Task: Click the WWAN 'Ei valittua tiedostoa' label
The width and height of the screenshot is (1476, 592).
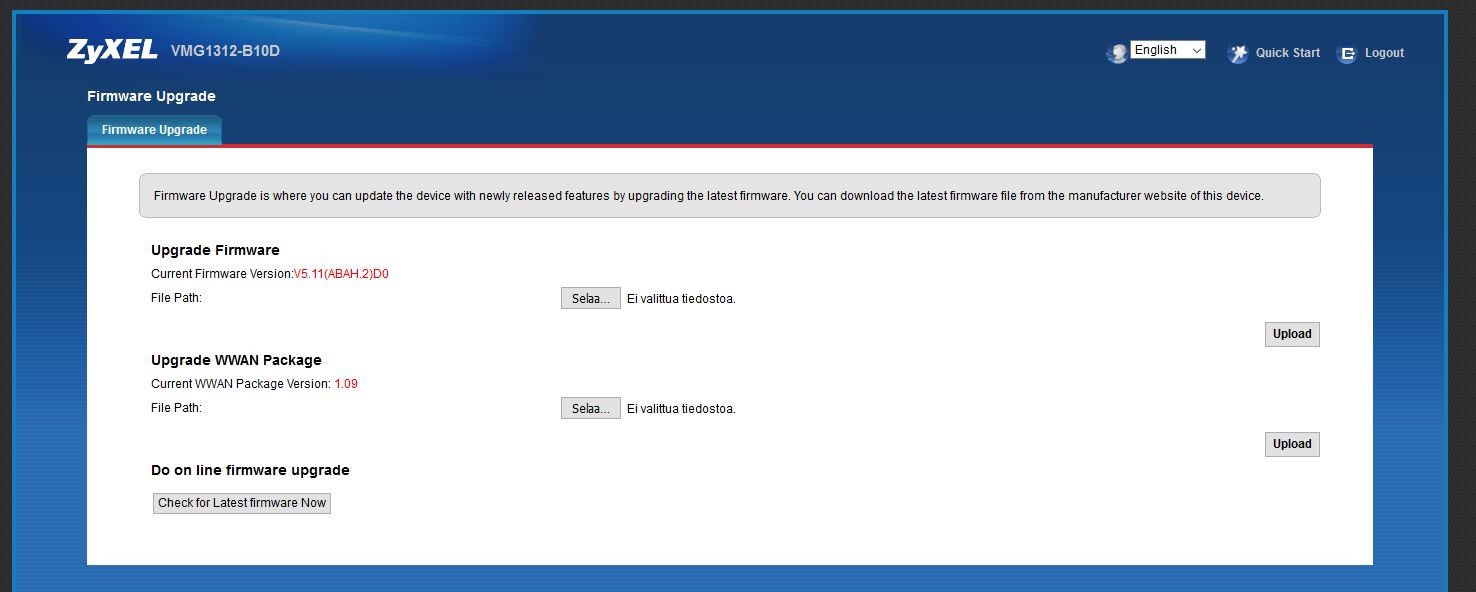Action: click(x=680, y=408)
